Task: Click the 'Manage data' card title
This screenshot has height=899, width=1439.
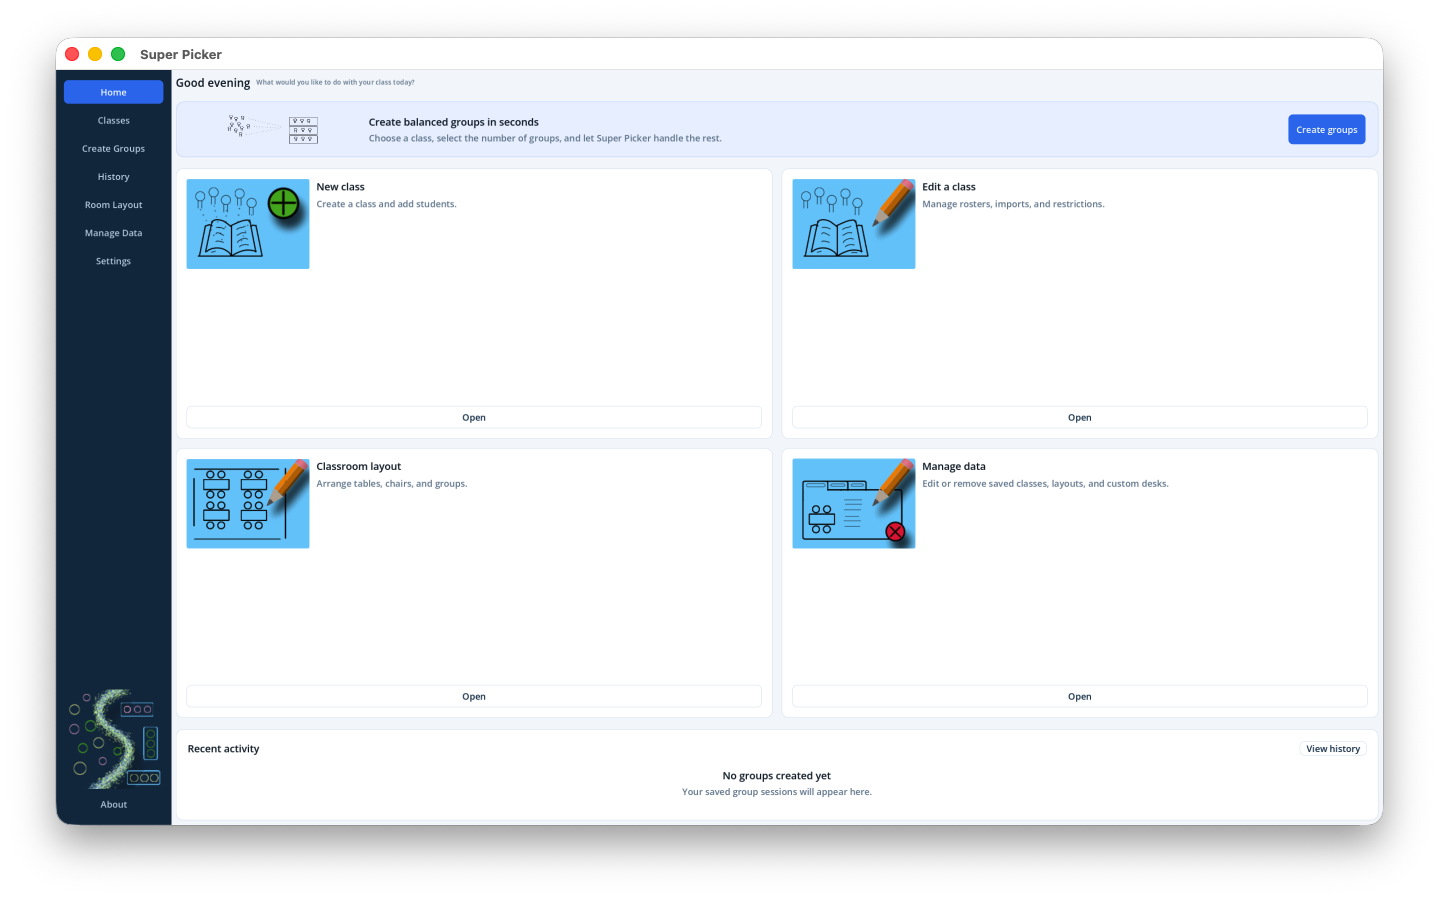Action: [x=954, y=466]
